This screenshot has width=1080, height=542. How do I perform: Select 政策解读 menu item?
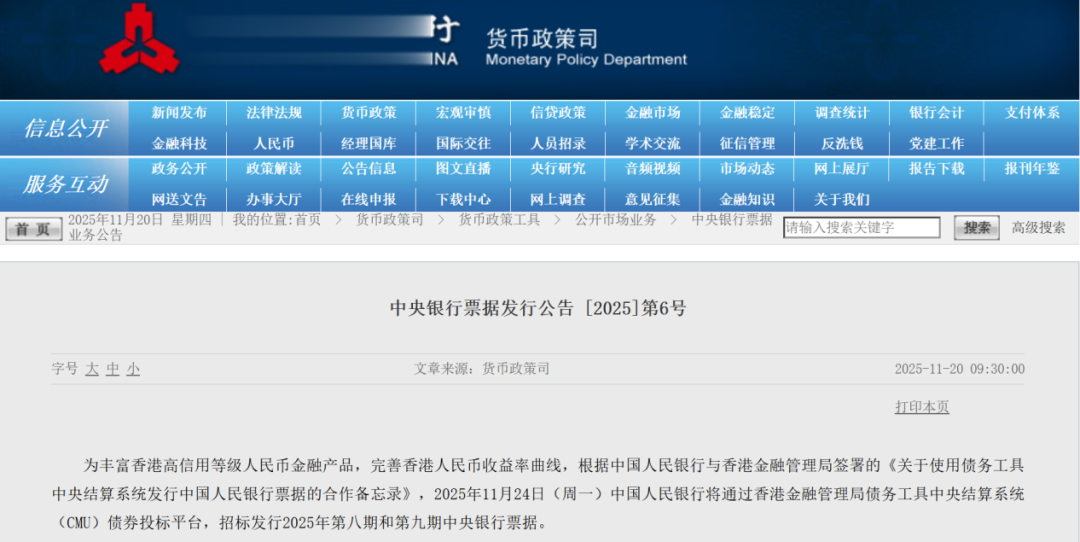[274, 169]
